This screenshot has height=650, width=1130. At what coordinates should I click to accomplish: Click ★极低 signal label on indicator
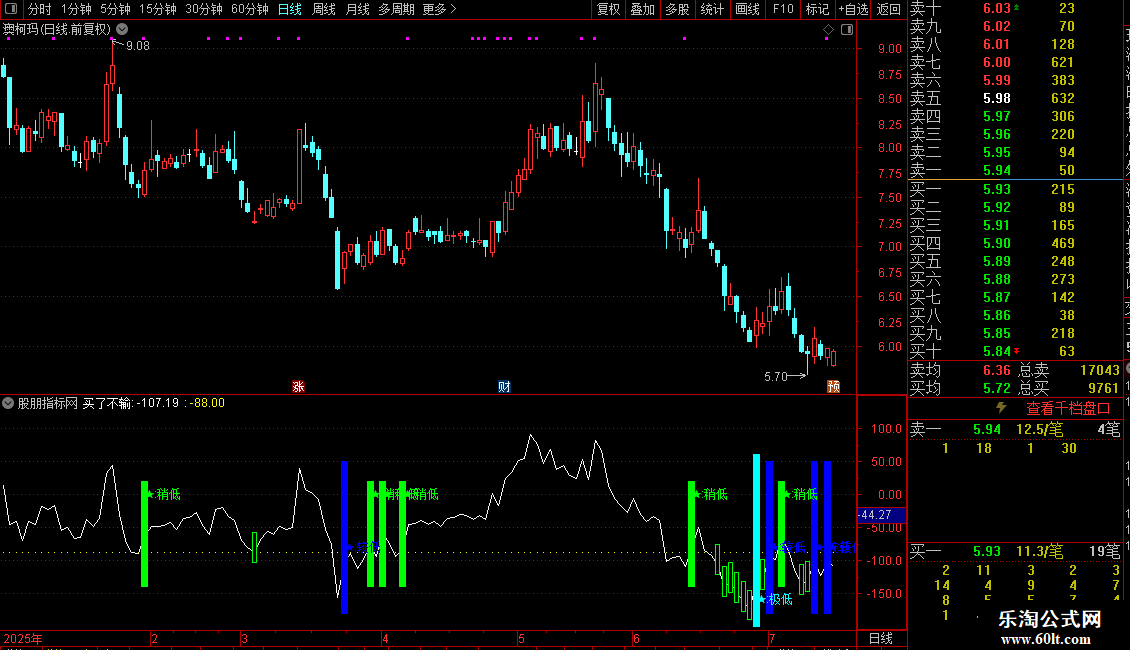tap(775, 599)
